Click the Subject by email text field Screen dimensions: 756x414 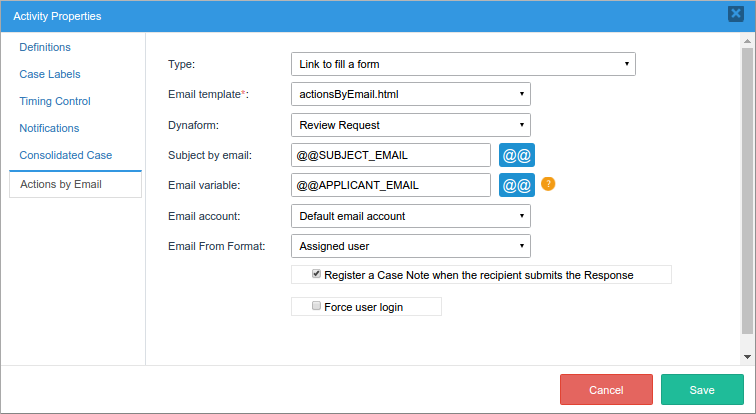click(x=390, y=156)
